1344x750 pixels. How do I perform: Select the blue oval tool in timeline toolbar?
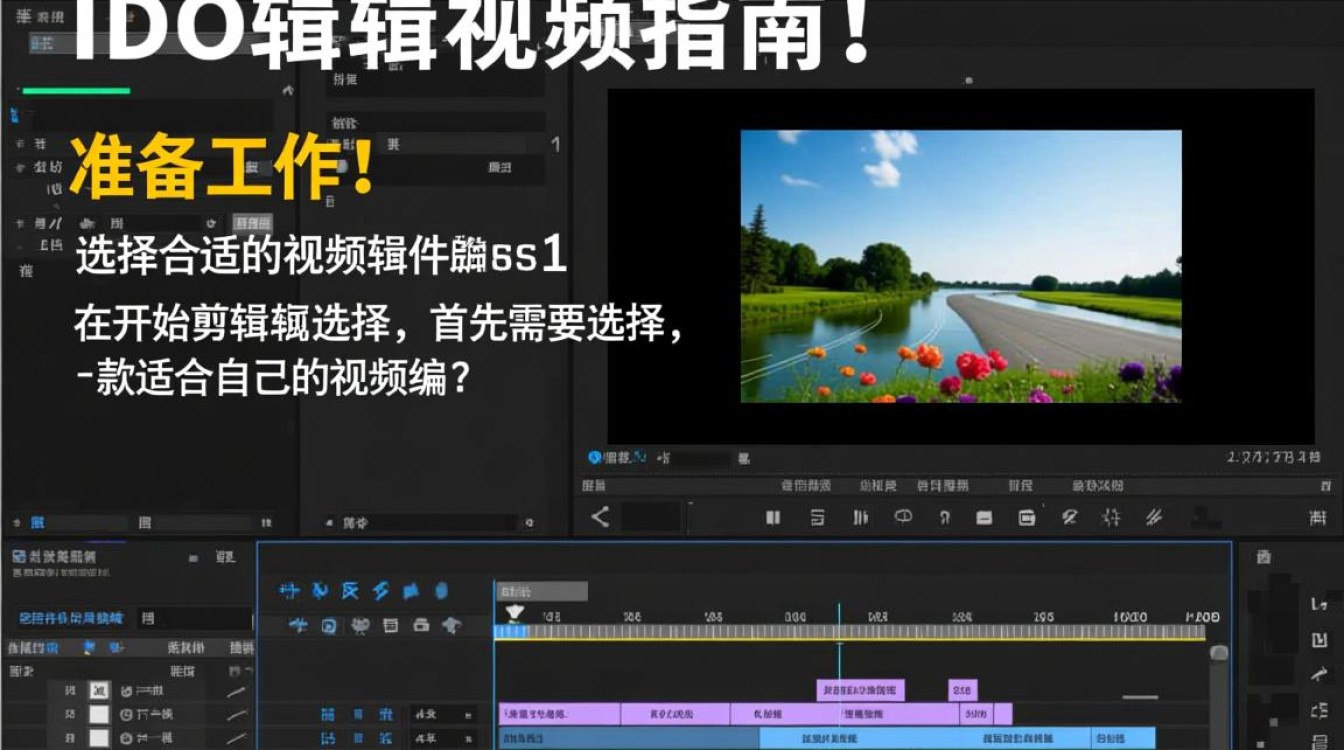[x=442, y=591]
